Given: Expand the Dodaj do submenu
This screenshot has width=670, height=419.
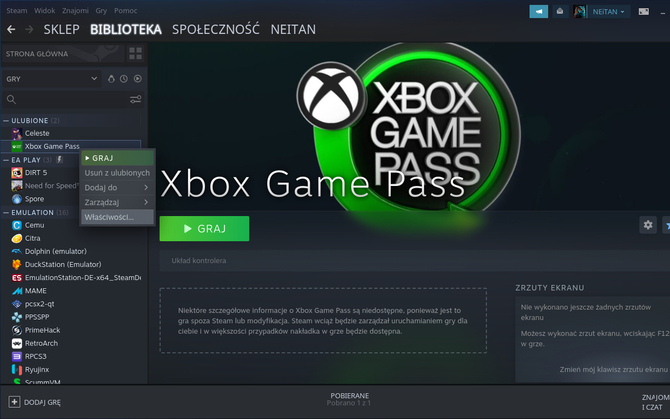Looking at the screenshot, I should point(117,188).
